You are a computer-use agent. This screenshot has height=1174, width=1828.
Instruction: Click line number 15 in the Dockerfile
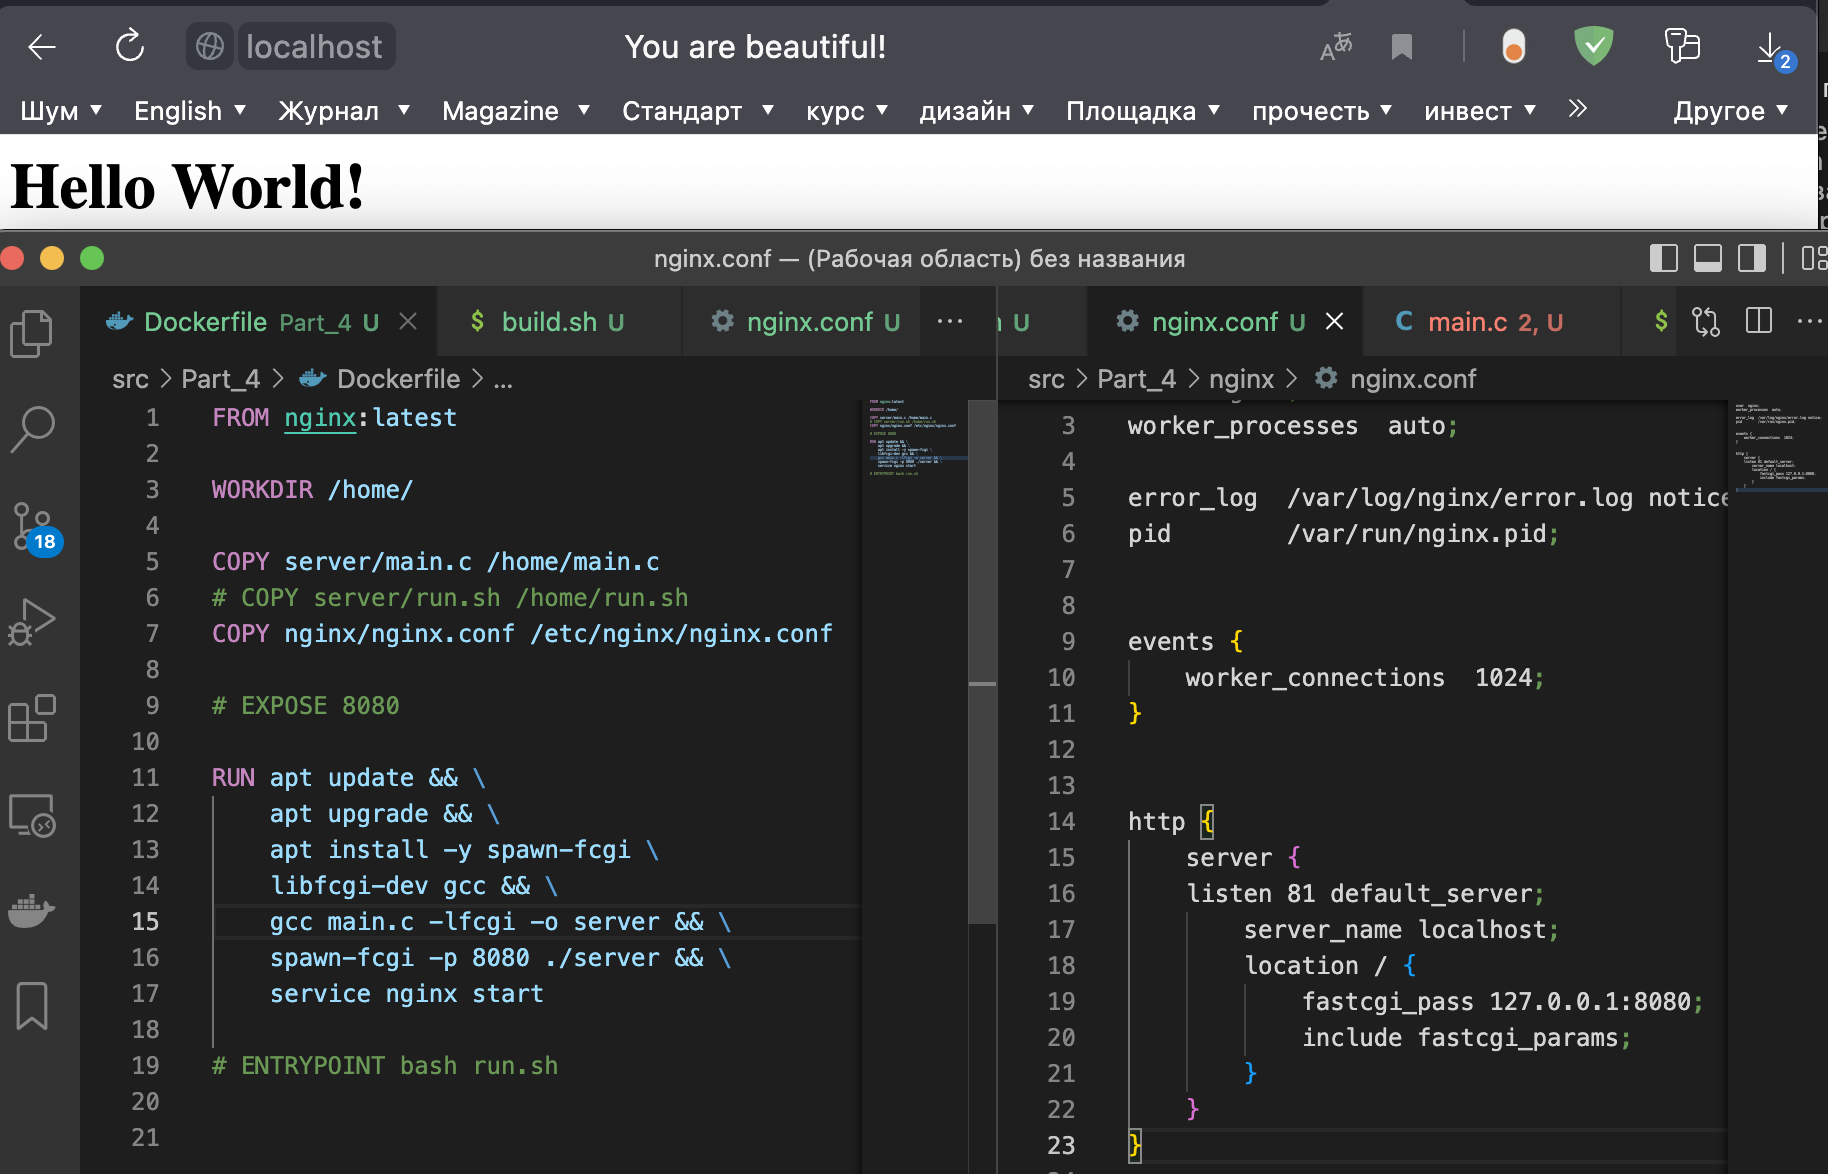pyautogui.click(x=145, y=921)
